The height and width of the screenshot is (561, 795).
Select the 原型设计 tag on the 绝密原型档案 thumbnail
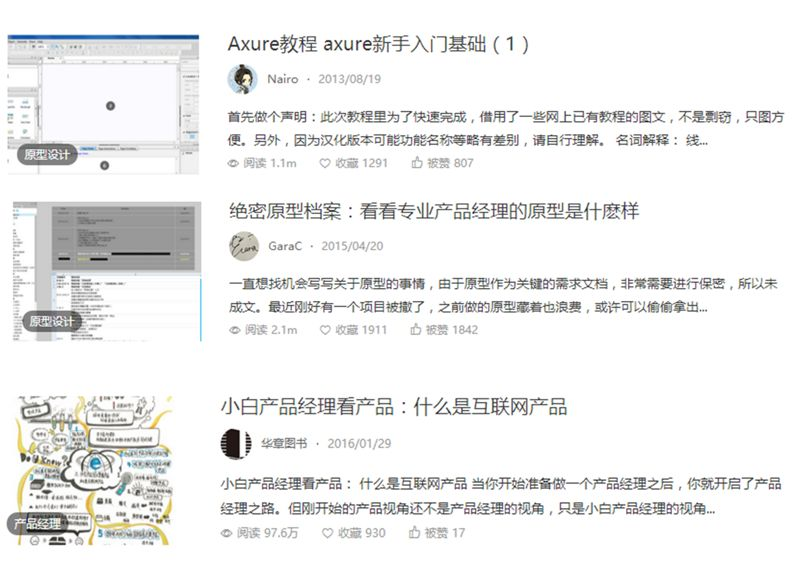pos(52,322)
